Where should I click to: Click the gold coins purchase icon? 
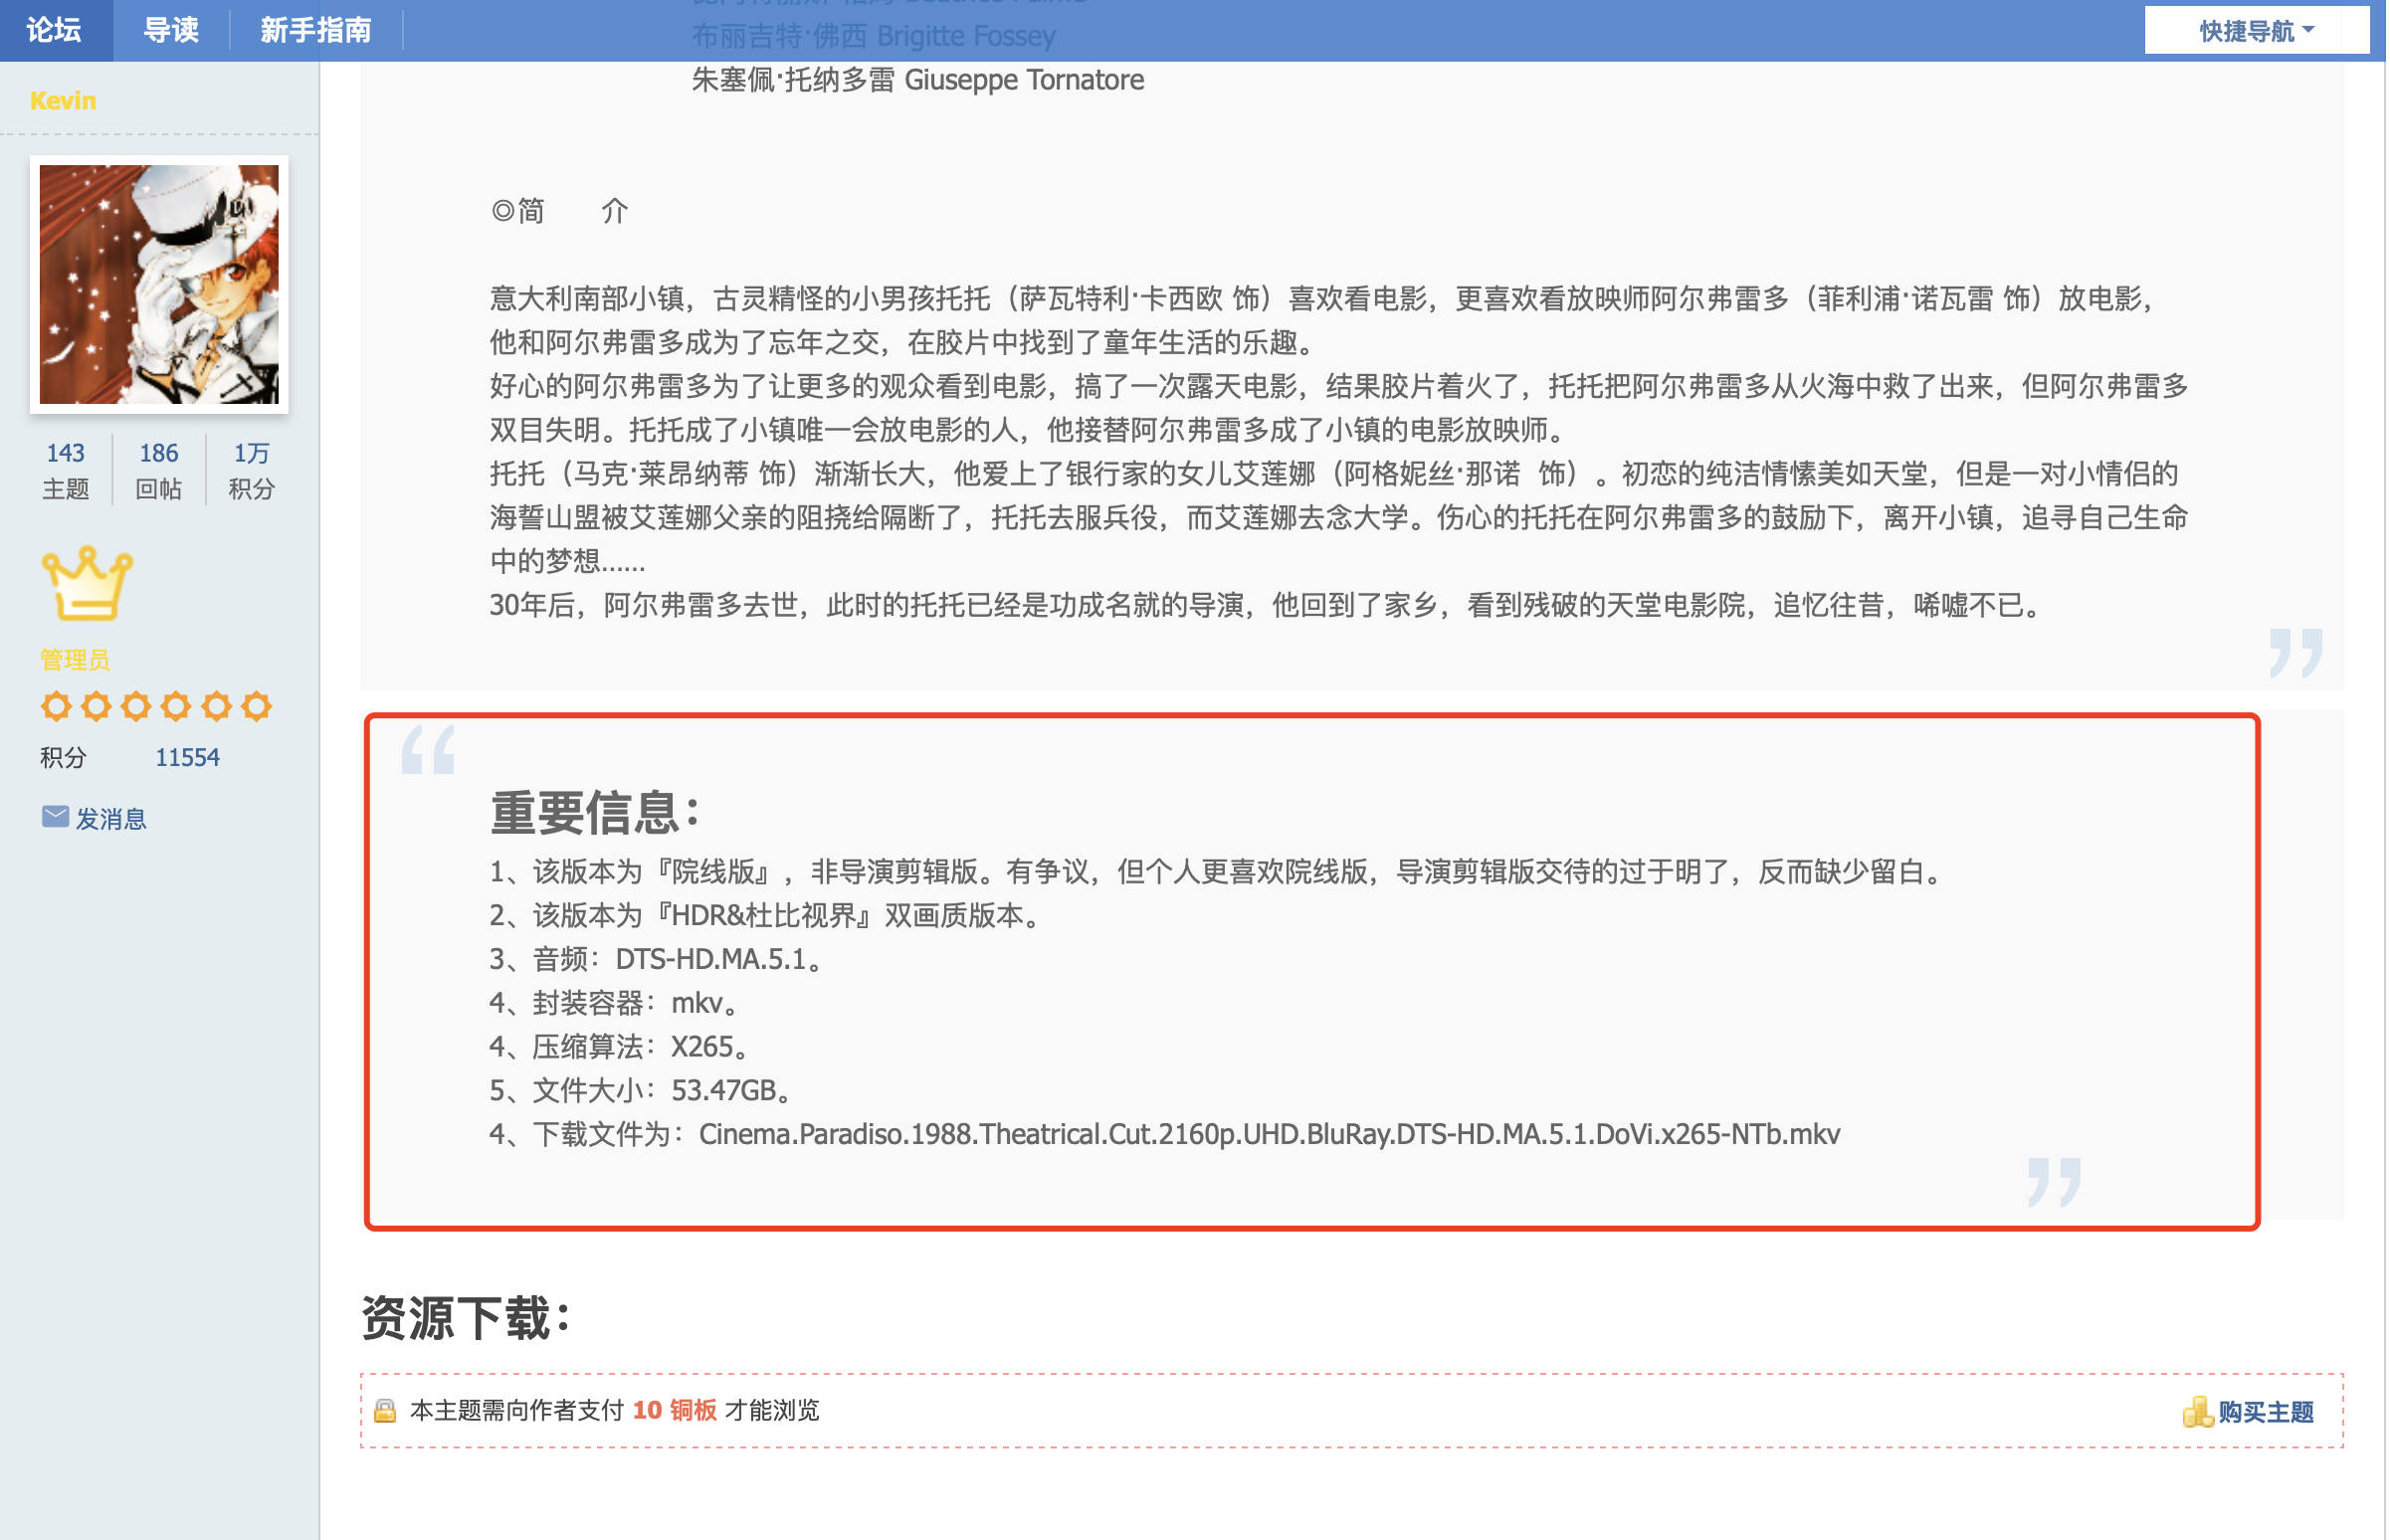[2200, 1414]
